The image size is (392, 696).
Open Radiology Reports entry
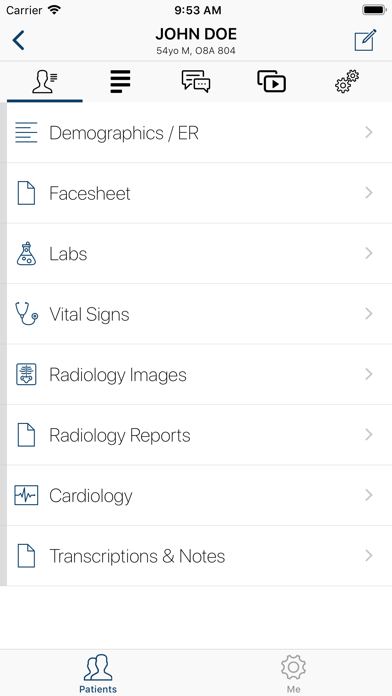coord(199,435)
